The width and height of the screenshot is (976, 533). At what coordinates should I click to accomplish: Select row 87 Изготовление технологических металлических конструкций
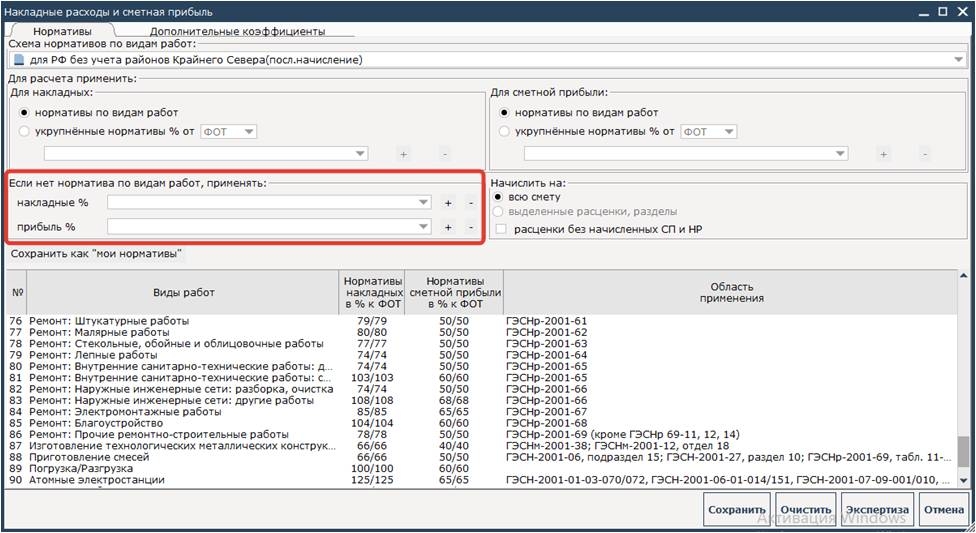482,446
